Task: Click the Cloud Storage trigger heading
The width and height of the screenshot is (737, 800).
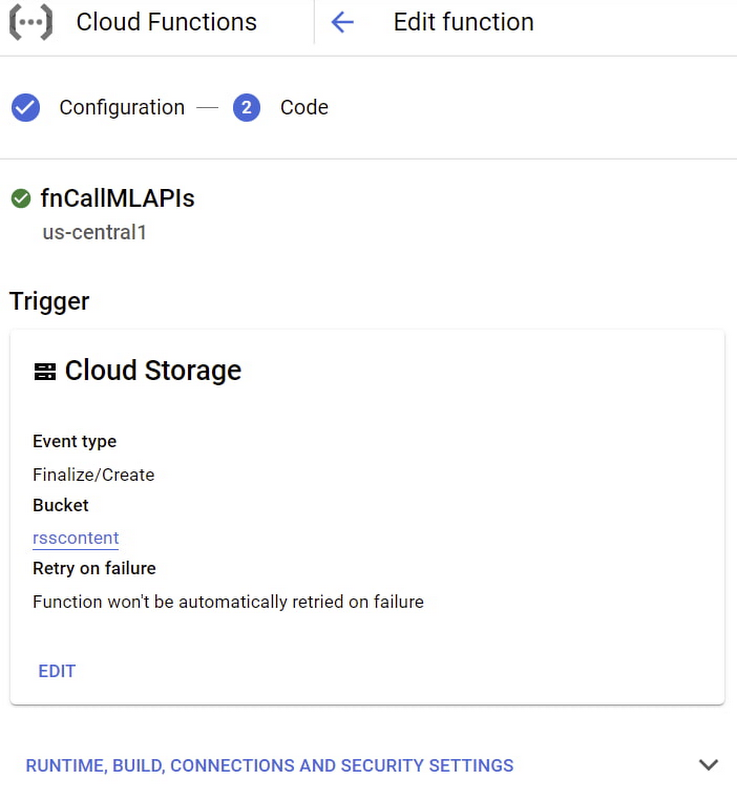Action: 152,371
